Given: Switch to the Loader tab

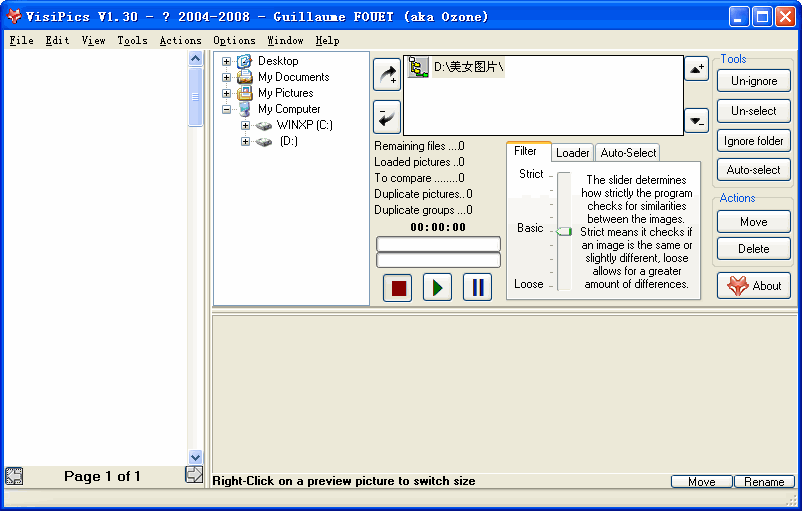Looking at the screenshot, I should tap(572, 153).
